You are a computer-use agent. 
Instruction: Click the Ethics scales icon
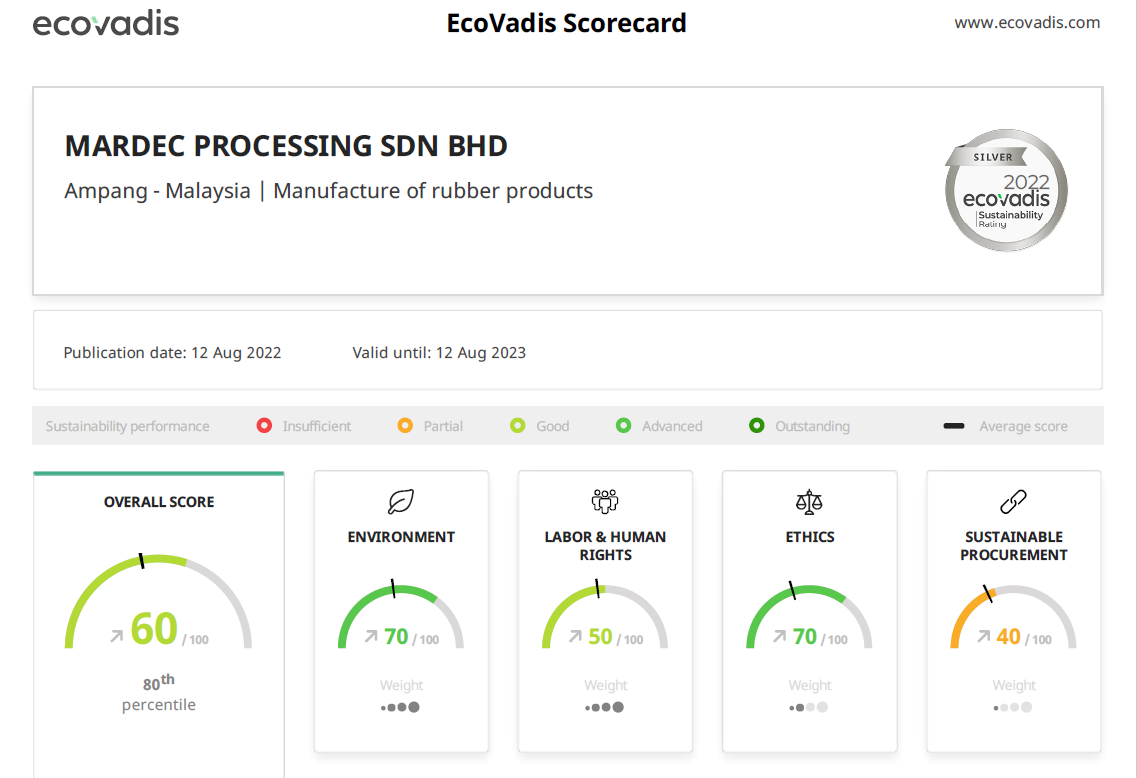click(x=809, y=502)
